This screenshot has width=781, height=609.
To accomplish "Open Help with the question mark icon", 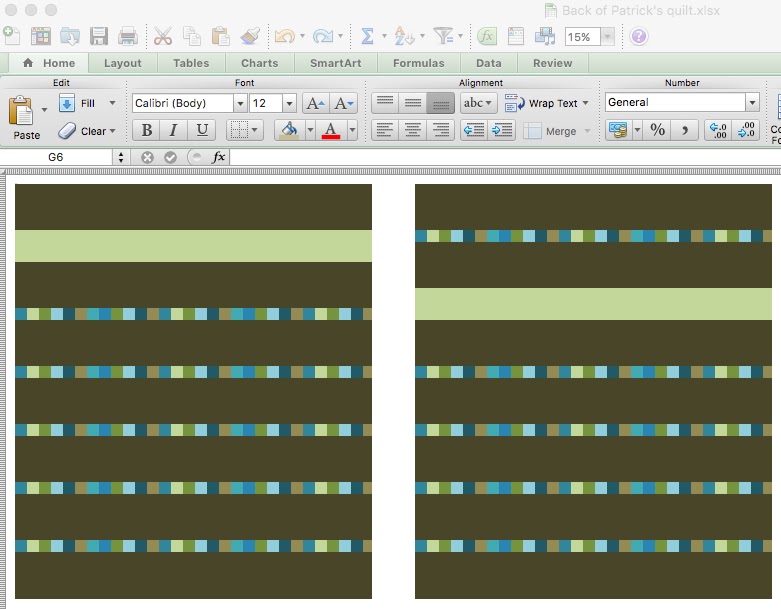I will [x=639, y=36].
